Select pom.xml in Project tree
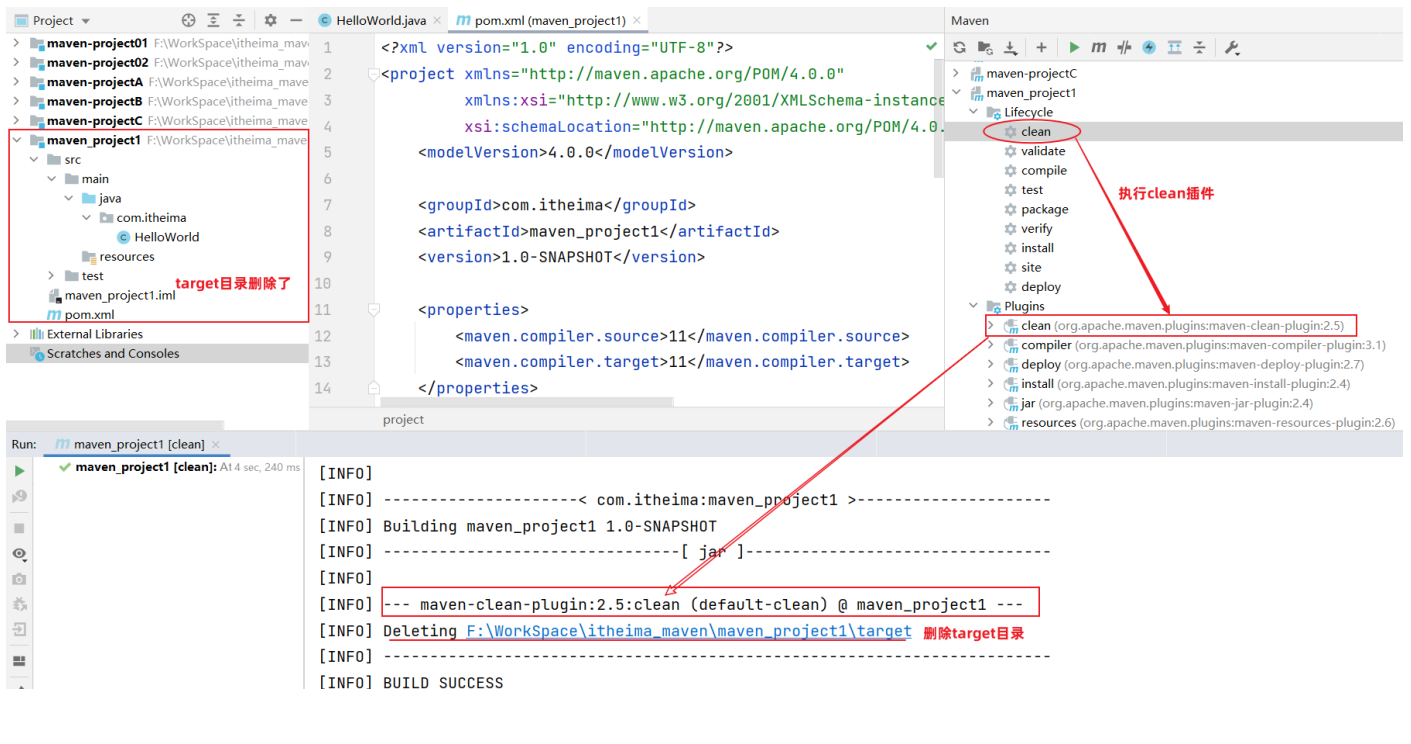The width and height of the screenshot is (1411, 744). [81, 315]
